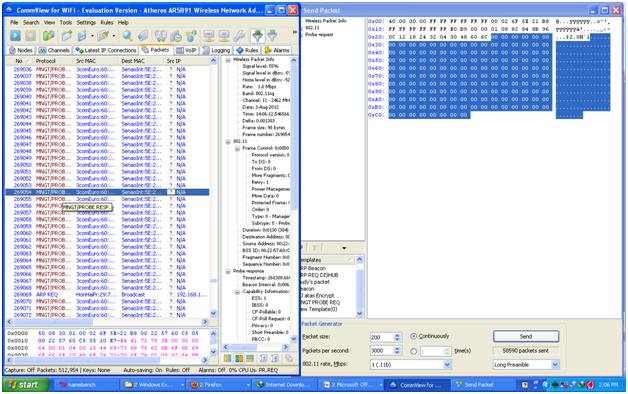Click the packet list horizontal scrollbar
The height and width of the screenshot is (394, 628).
(x=107, y=322)
